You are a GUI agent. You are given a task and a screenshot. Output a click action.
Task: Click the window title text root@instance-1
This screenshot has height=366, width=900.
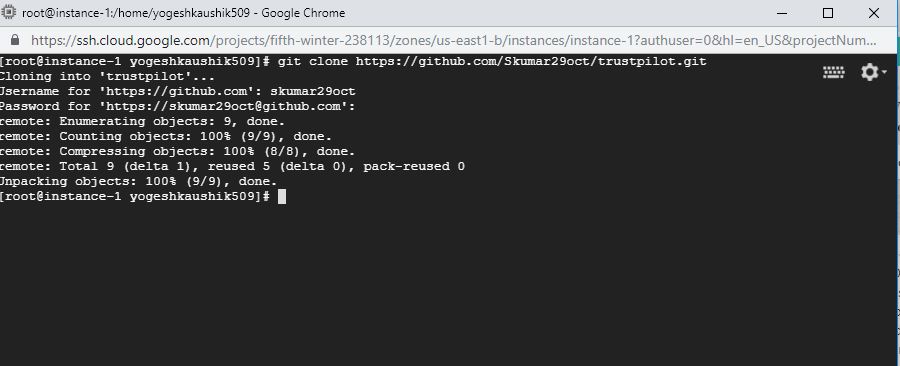(184, 13)
